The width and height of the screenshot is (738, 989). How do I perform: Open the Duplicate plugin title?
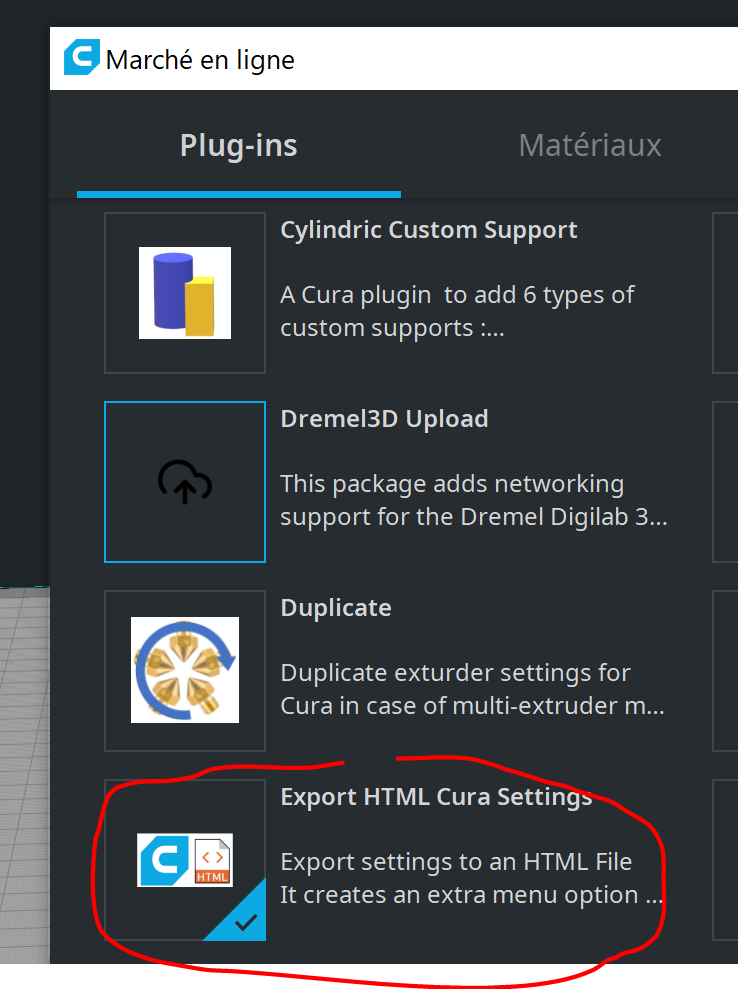coord(336,608)
